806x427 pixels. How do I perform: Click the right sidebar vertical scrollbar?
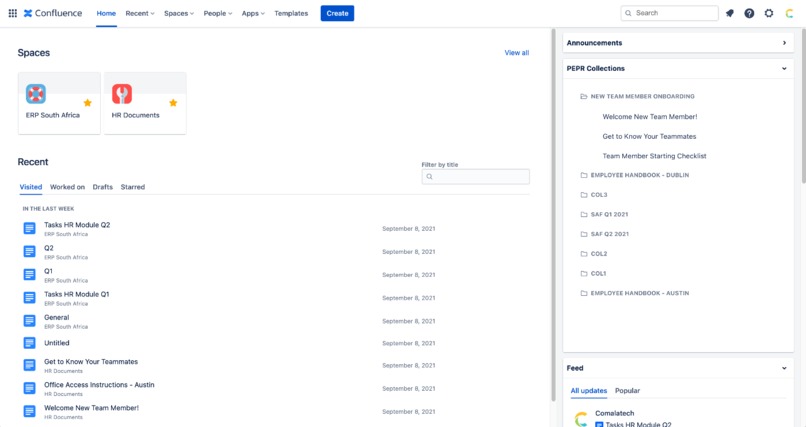[803, 106]
